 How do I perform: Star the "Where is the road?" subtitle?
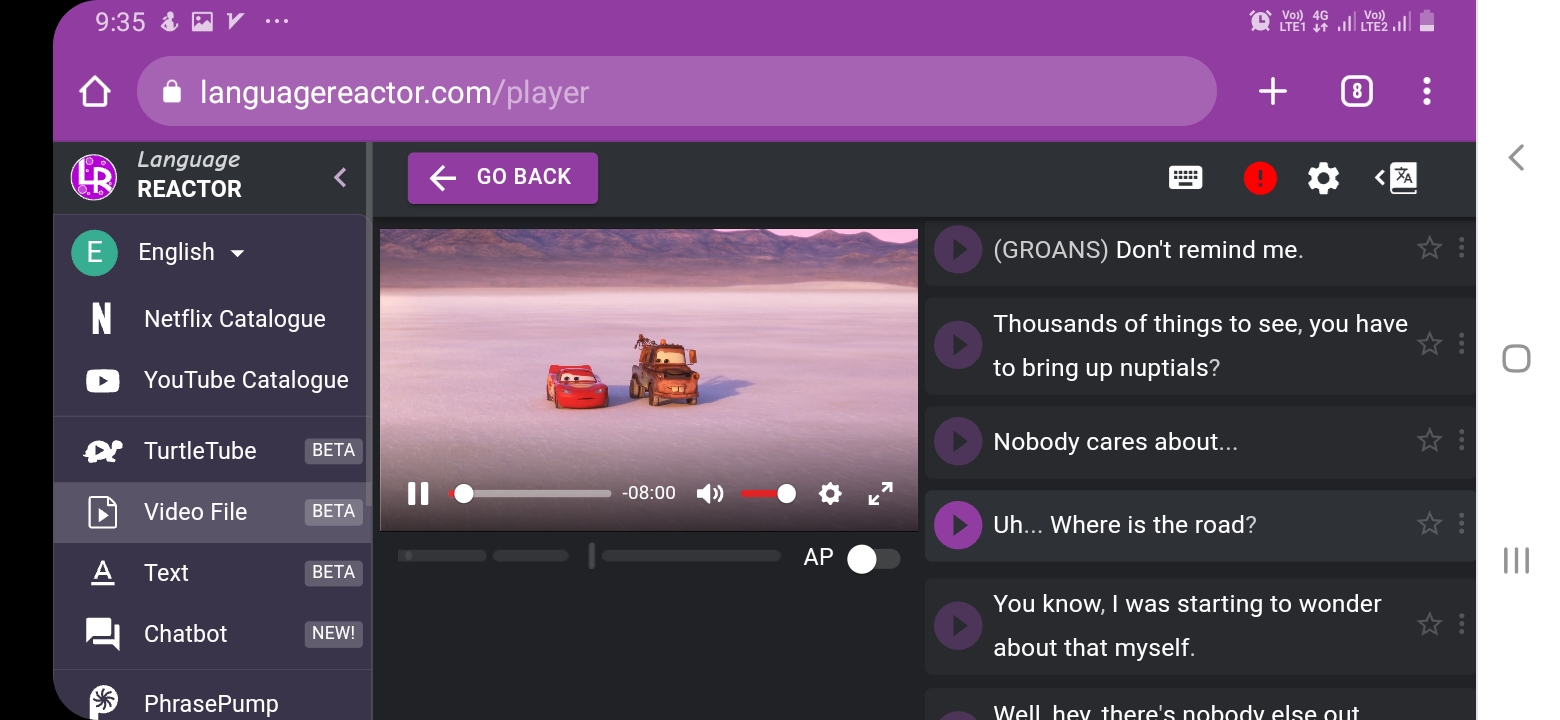1430,524
